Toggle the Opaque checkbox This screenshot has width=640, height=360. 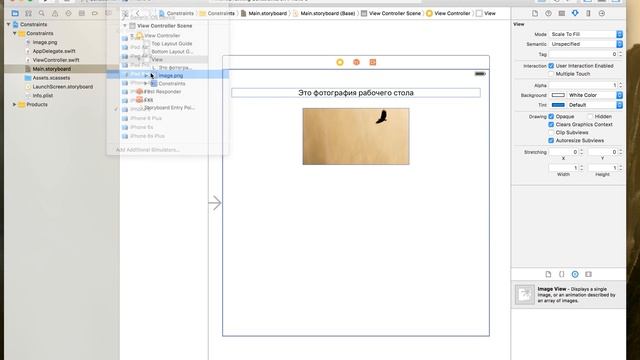tap(551, 116)
